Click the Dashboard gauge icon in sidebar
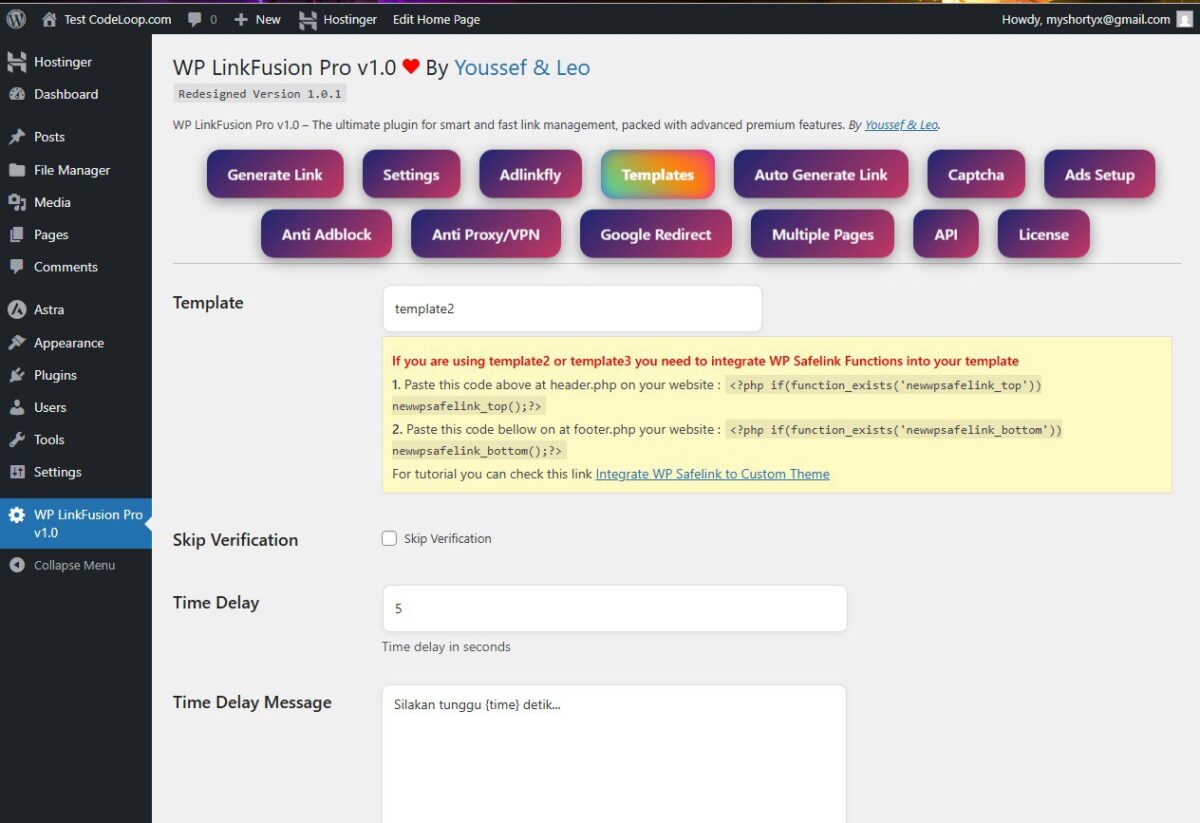1200x823 pixels. pyautogui.click(x=17, y=94)
